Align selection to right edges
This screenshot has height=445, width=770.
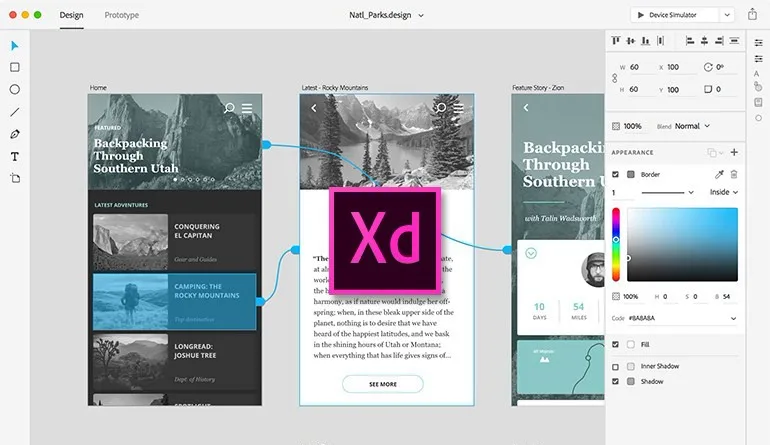[x=719, y=40]
